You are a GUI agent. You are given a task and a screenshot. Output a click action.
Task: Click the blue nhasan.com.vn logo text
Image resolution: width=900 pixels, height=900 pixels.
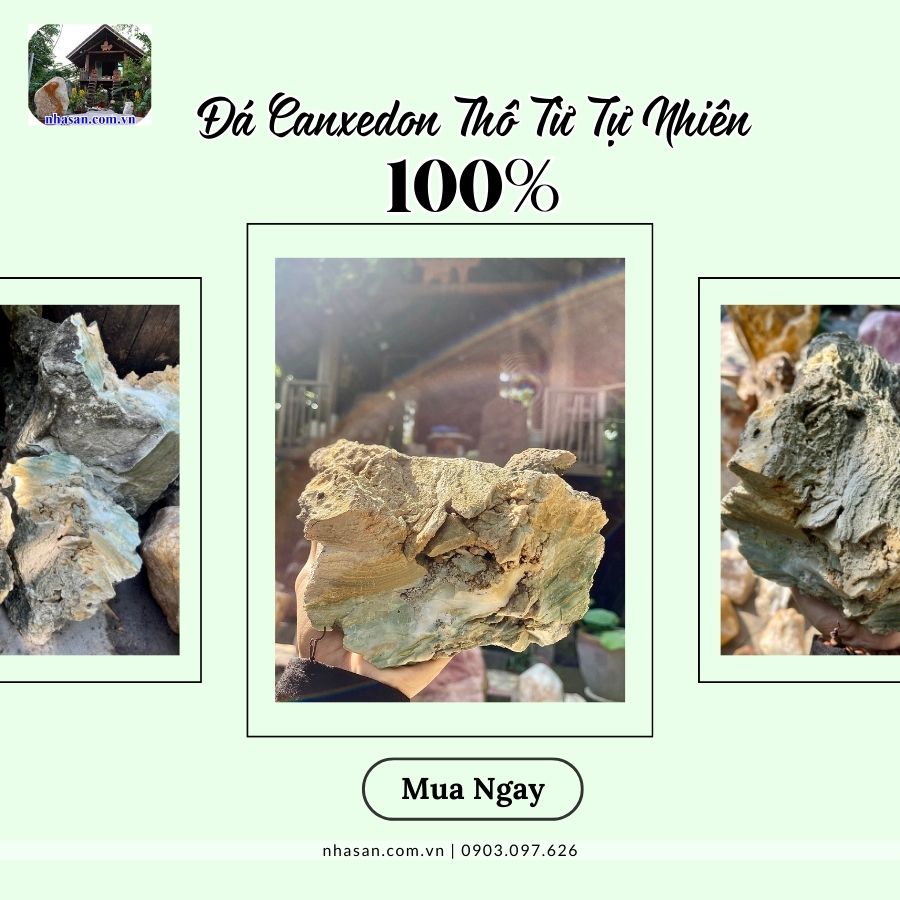click(90, 119)
